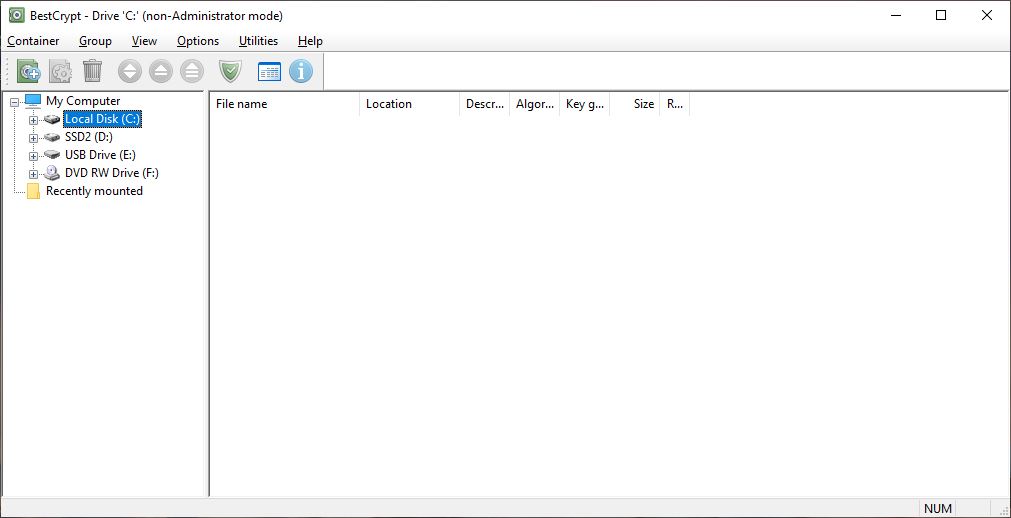Click the mount/dismount toggle arrows icon
1011x518 pixels.
click(x=130, y=71)
